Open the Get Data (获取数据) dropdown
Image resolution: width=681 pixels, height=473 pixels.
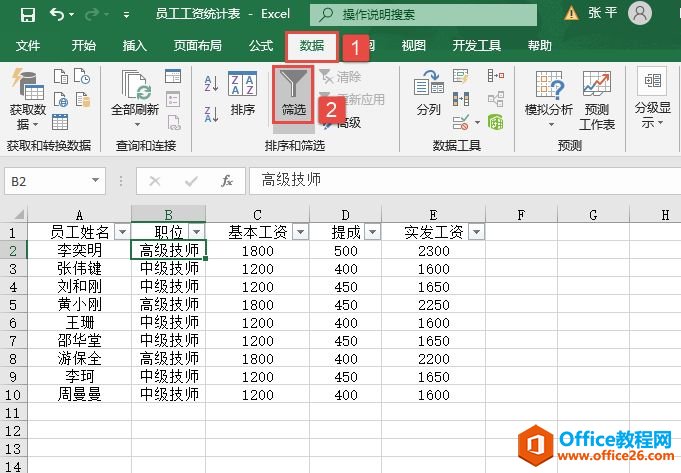[26, 105]
